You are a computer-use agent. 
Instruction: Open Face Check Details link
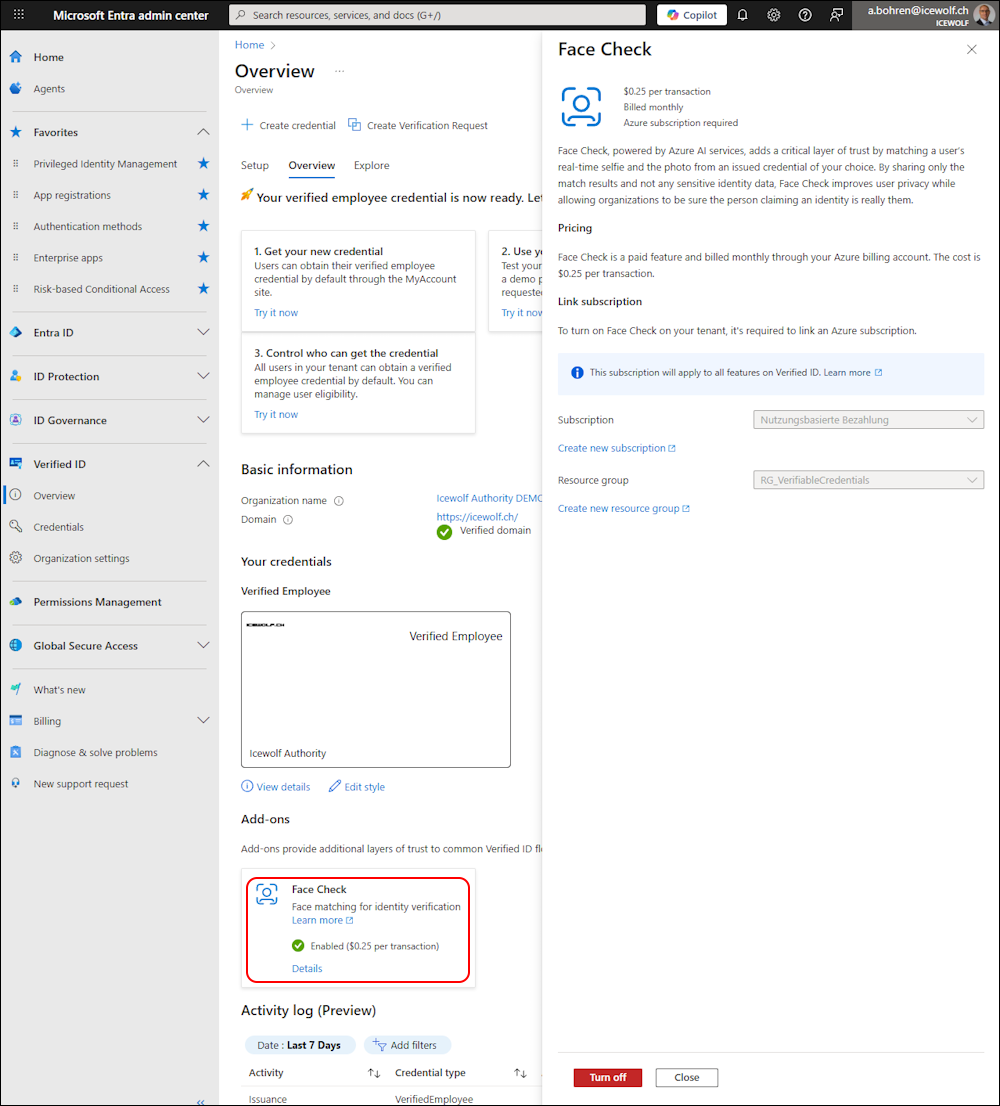(x=307, y=968)
